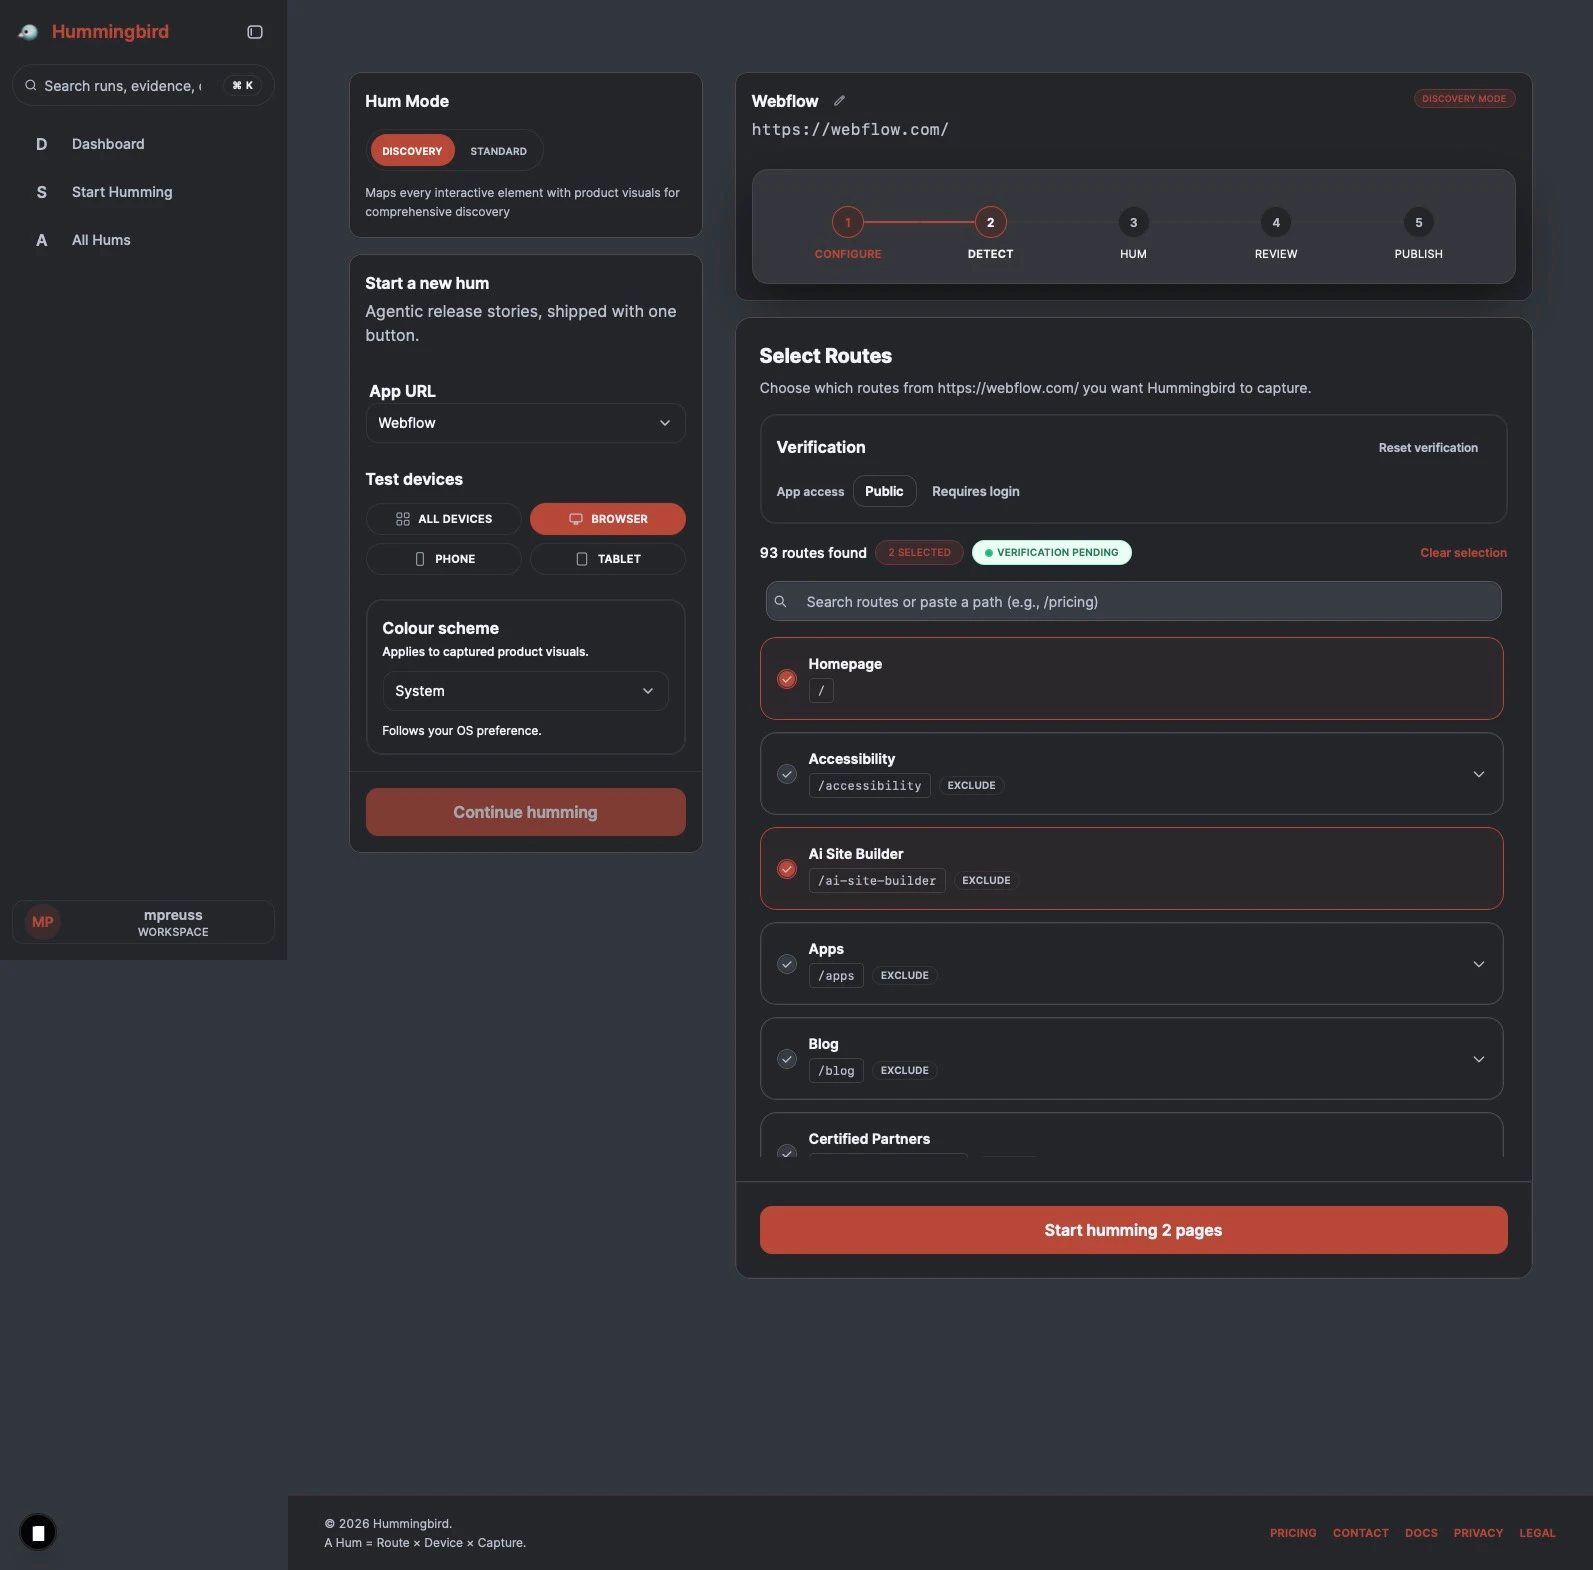
Task: Select Phone test device
Action: coord(444,559)
